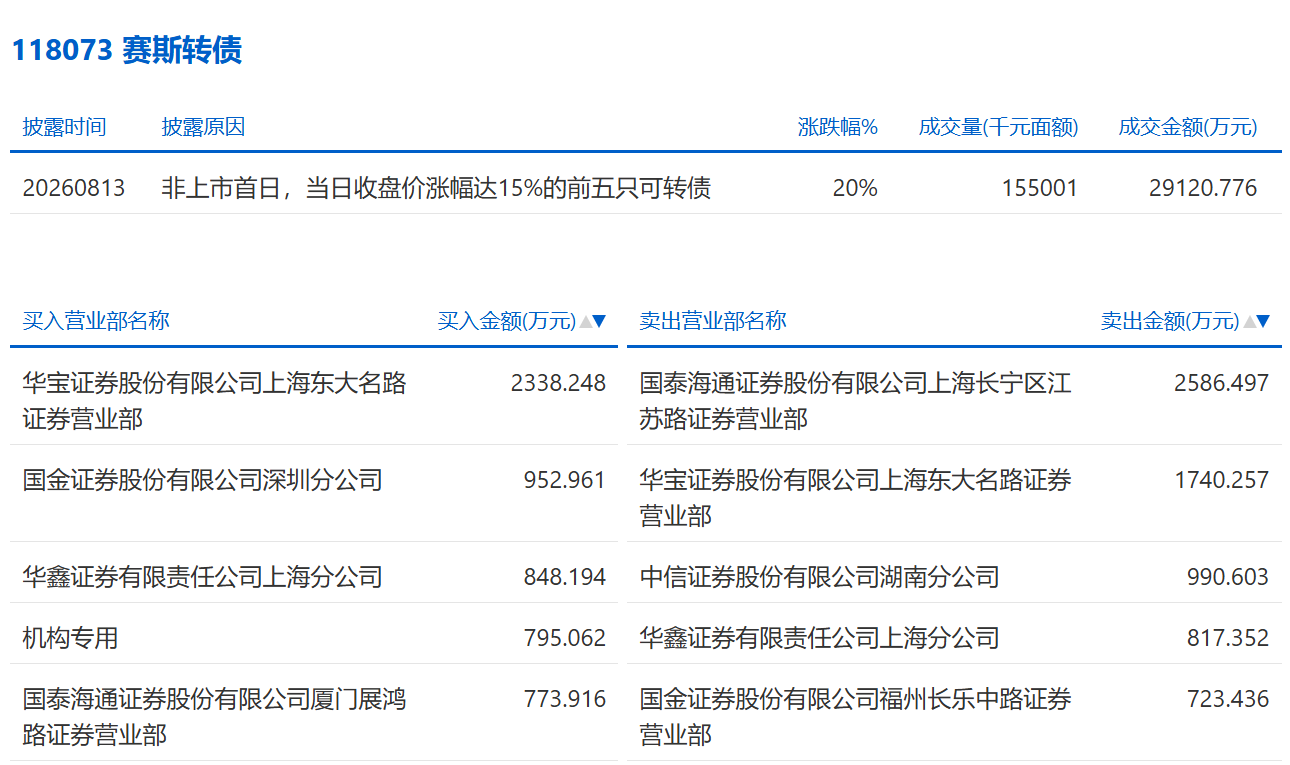Click the 买入营业部名称 column header

tap(96, 320)
